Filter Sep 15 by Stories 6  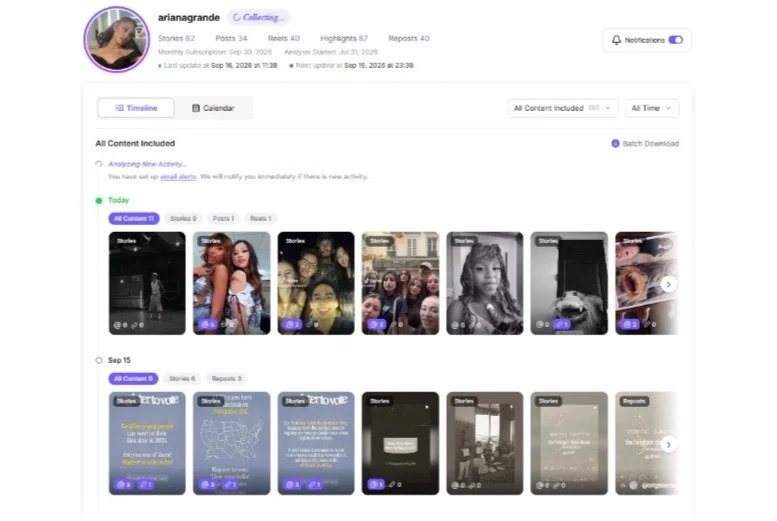point(182,379)
